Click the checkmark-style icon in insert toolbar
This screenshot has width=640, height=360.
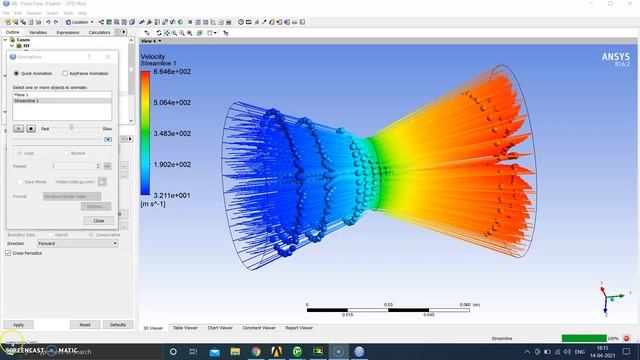pyautogui.click(x=172, y=22)
